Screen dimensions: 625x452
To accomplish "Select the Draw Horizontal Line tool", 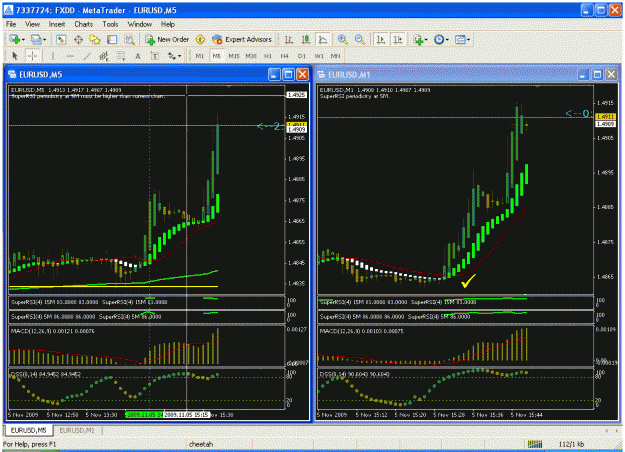I will (70, 56).
